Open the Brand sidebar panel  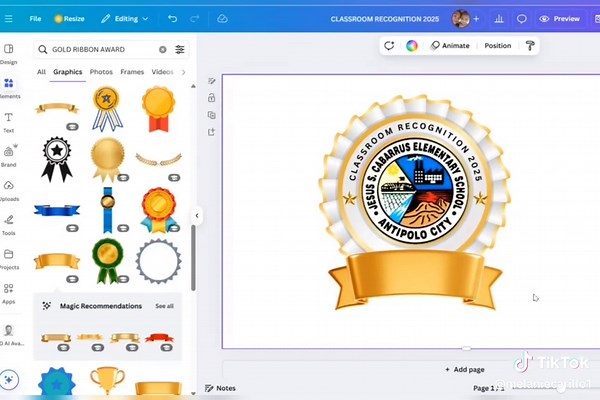(8, 156)
